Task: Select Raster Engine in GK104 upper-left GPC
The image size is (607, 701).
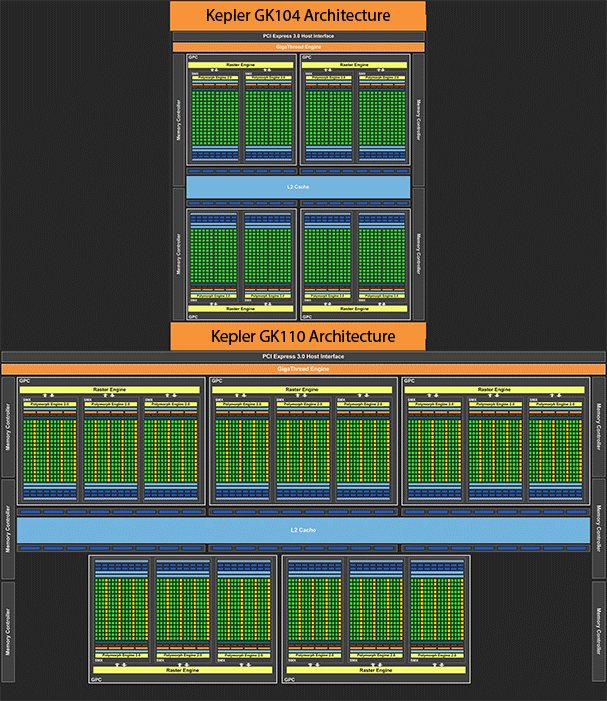Action: click(x=240, y=65)
